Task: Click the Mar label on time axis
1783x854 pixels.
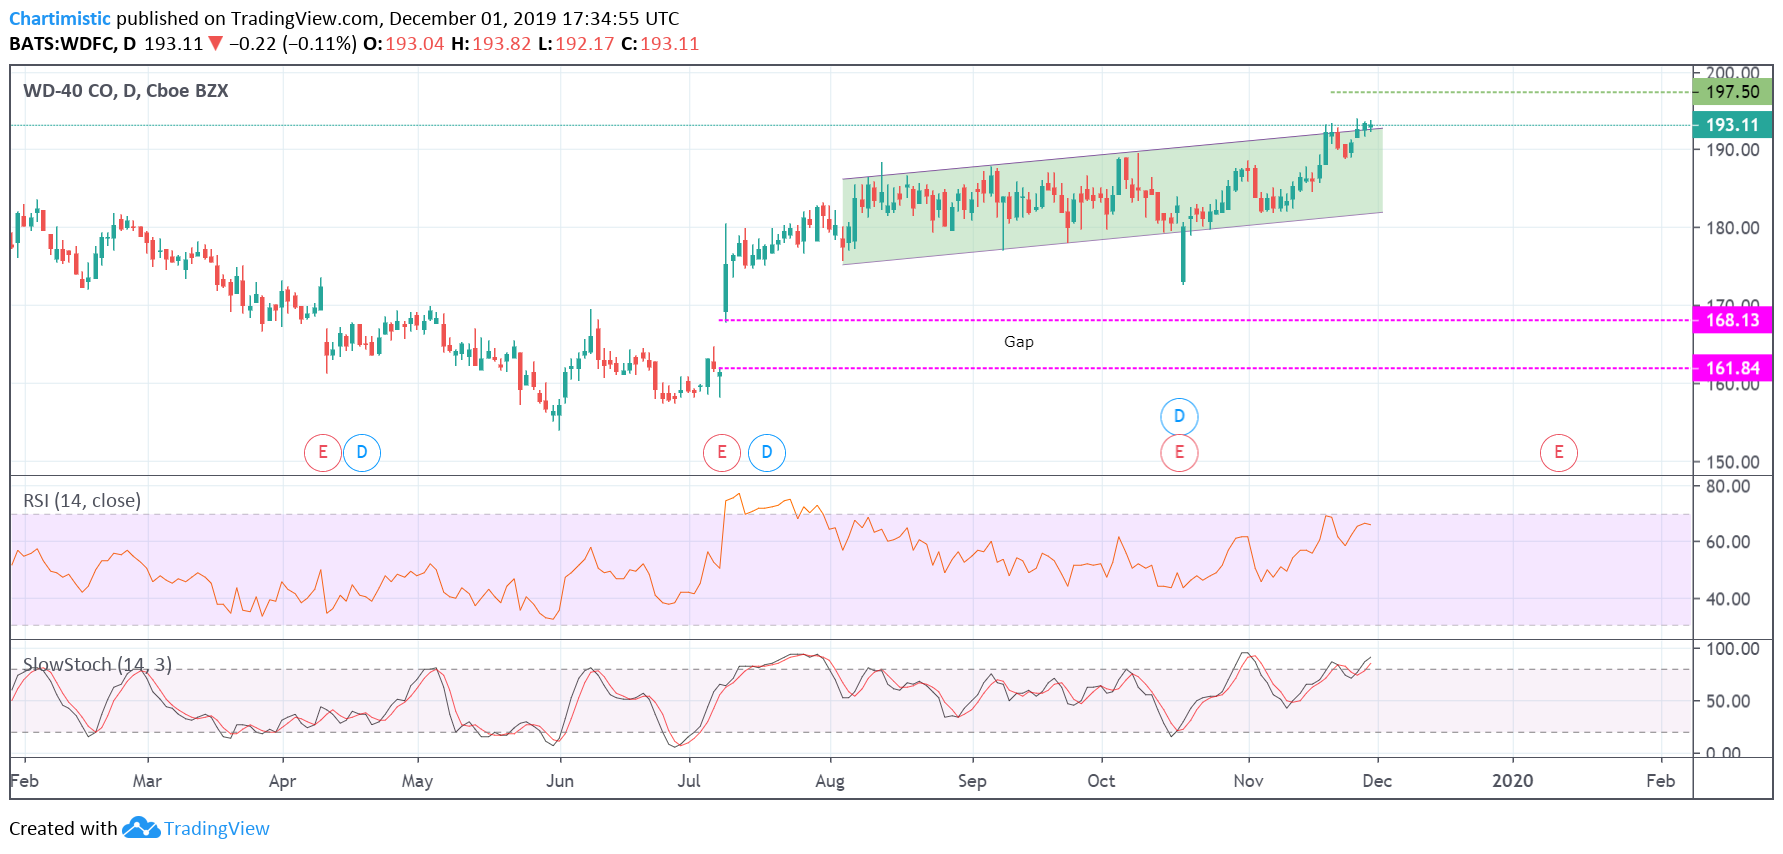Action: coord(147,781)
